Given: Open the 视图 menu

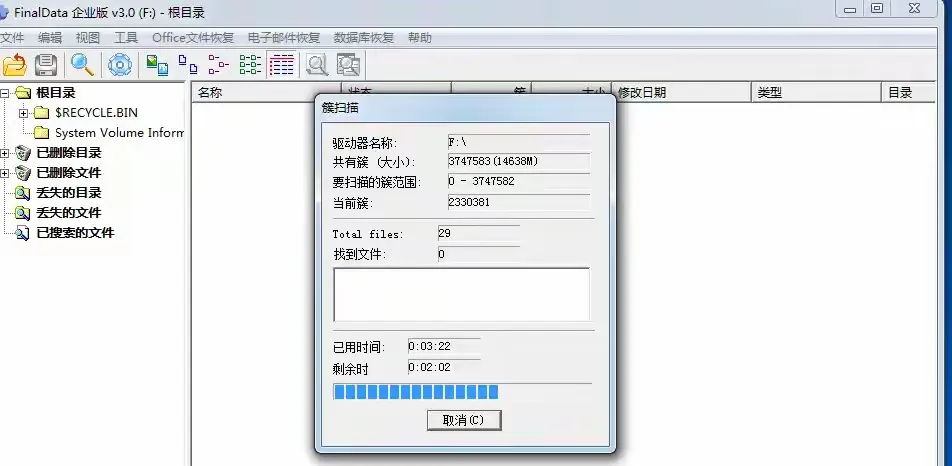Looking at the screenshot, I should coord(87,38).
